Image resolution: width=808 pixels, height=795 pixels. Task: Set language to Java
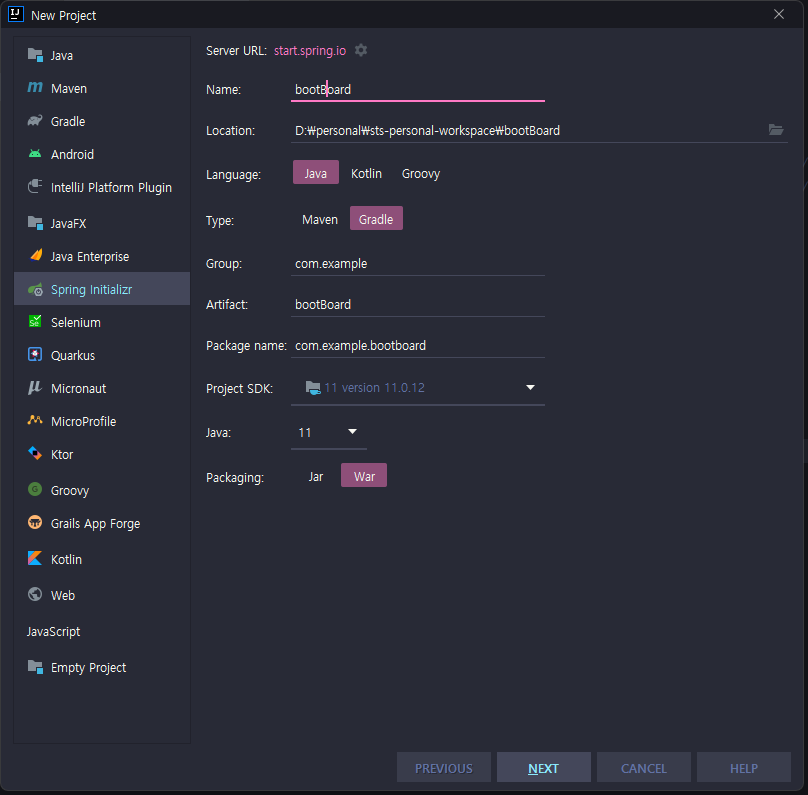pos(316,174)
